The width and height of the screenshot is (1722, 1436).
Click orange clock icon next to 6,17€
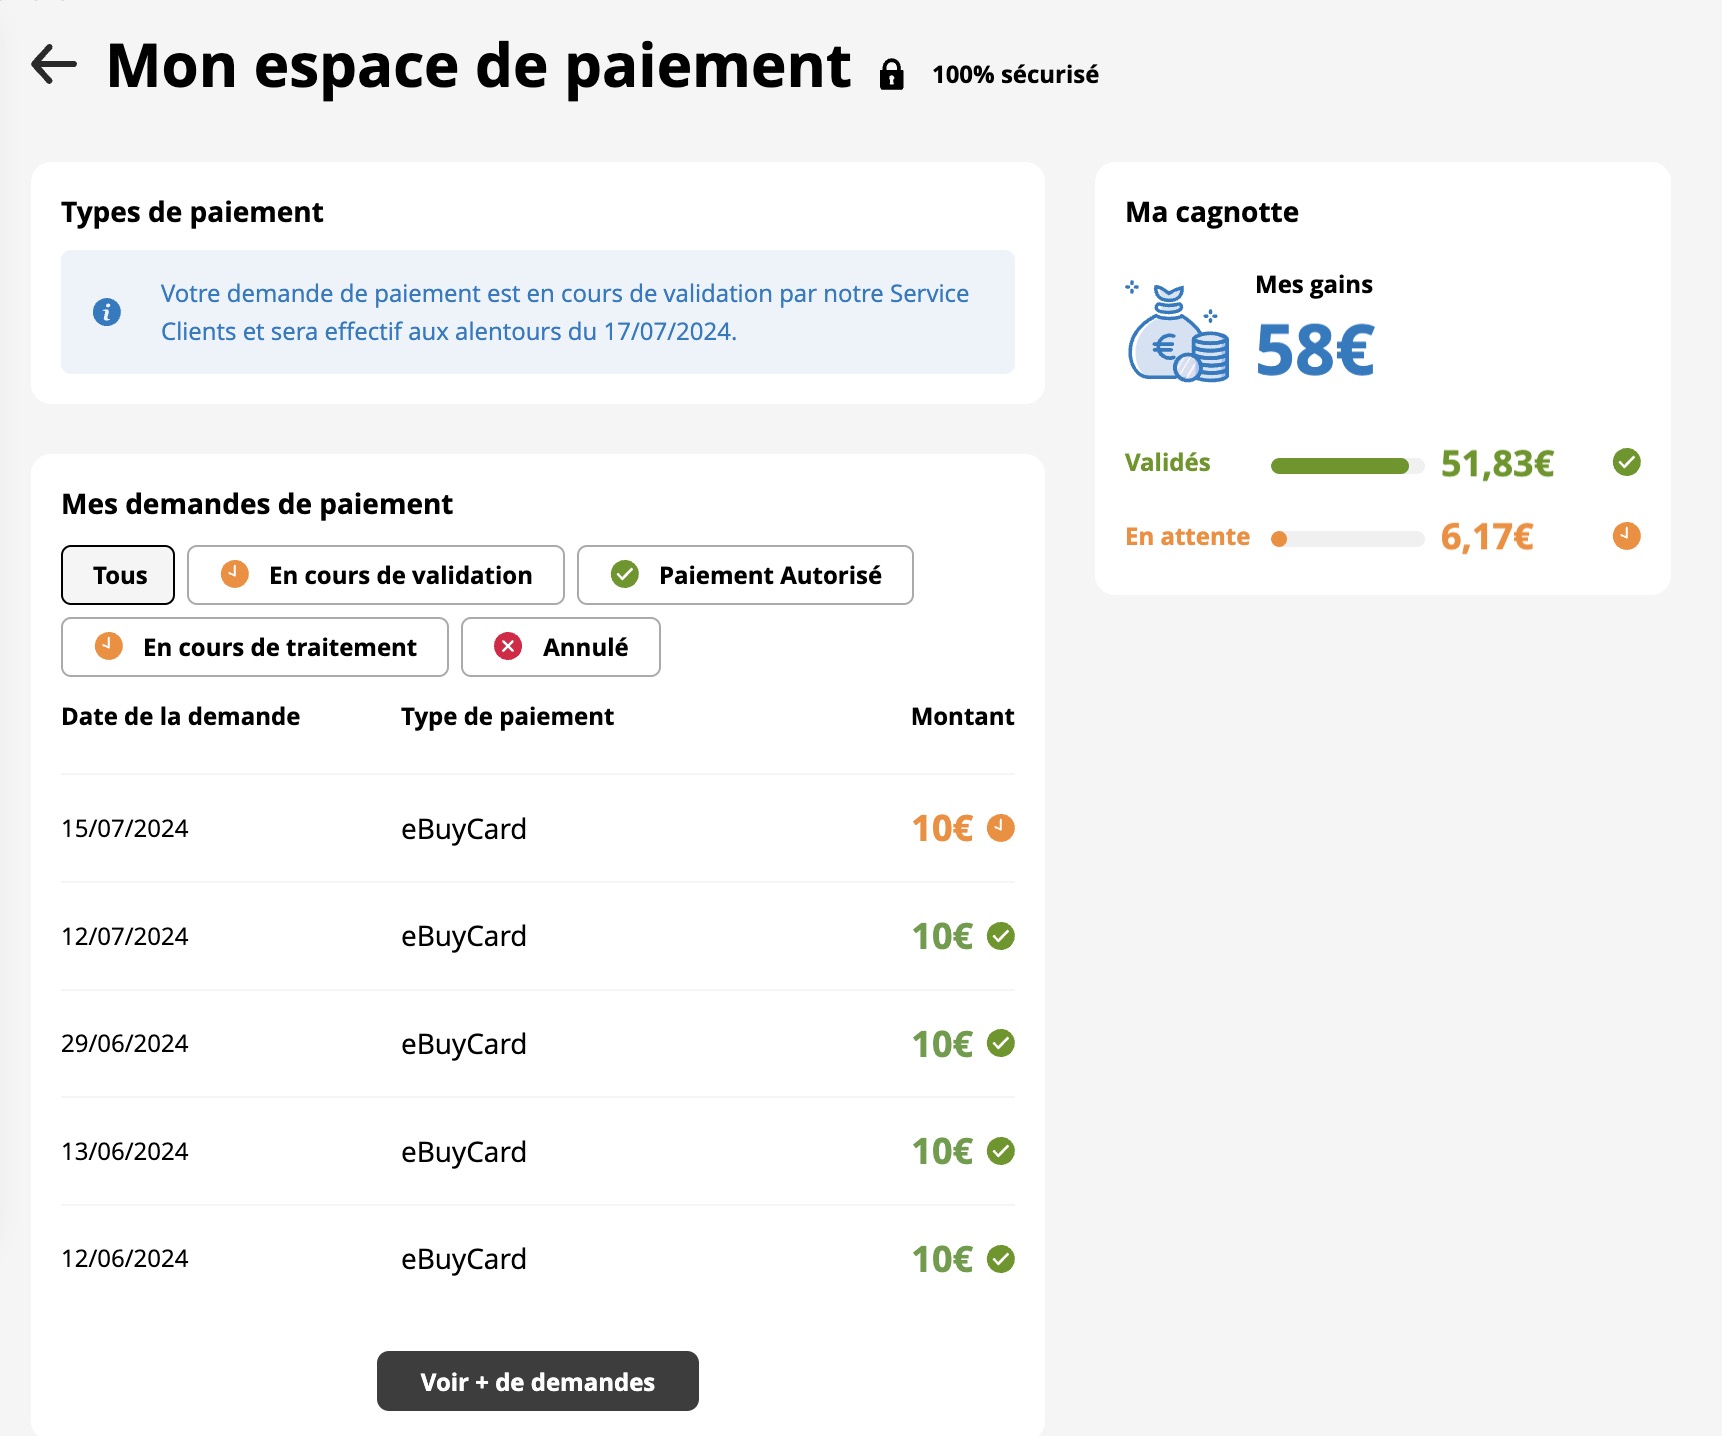tap(1626, 536)
